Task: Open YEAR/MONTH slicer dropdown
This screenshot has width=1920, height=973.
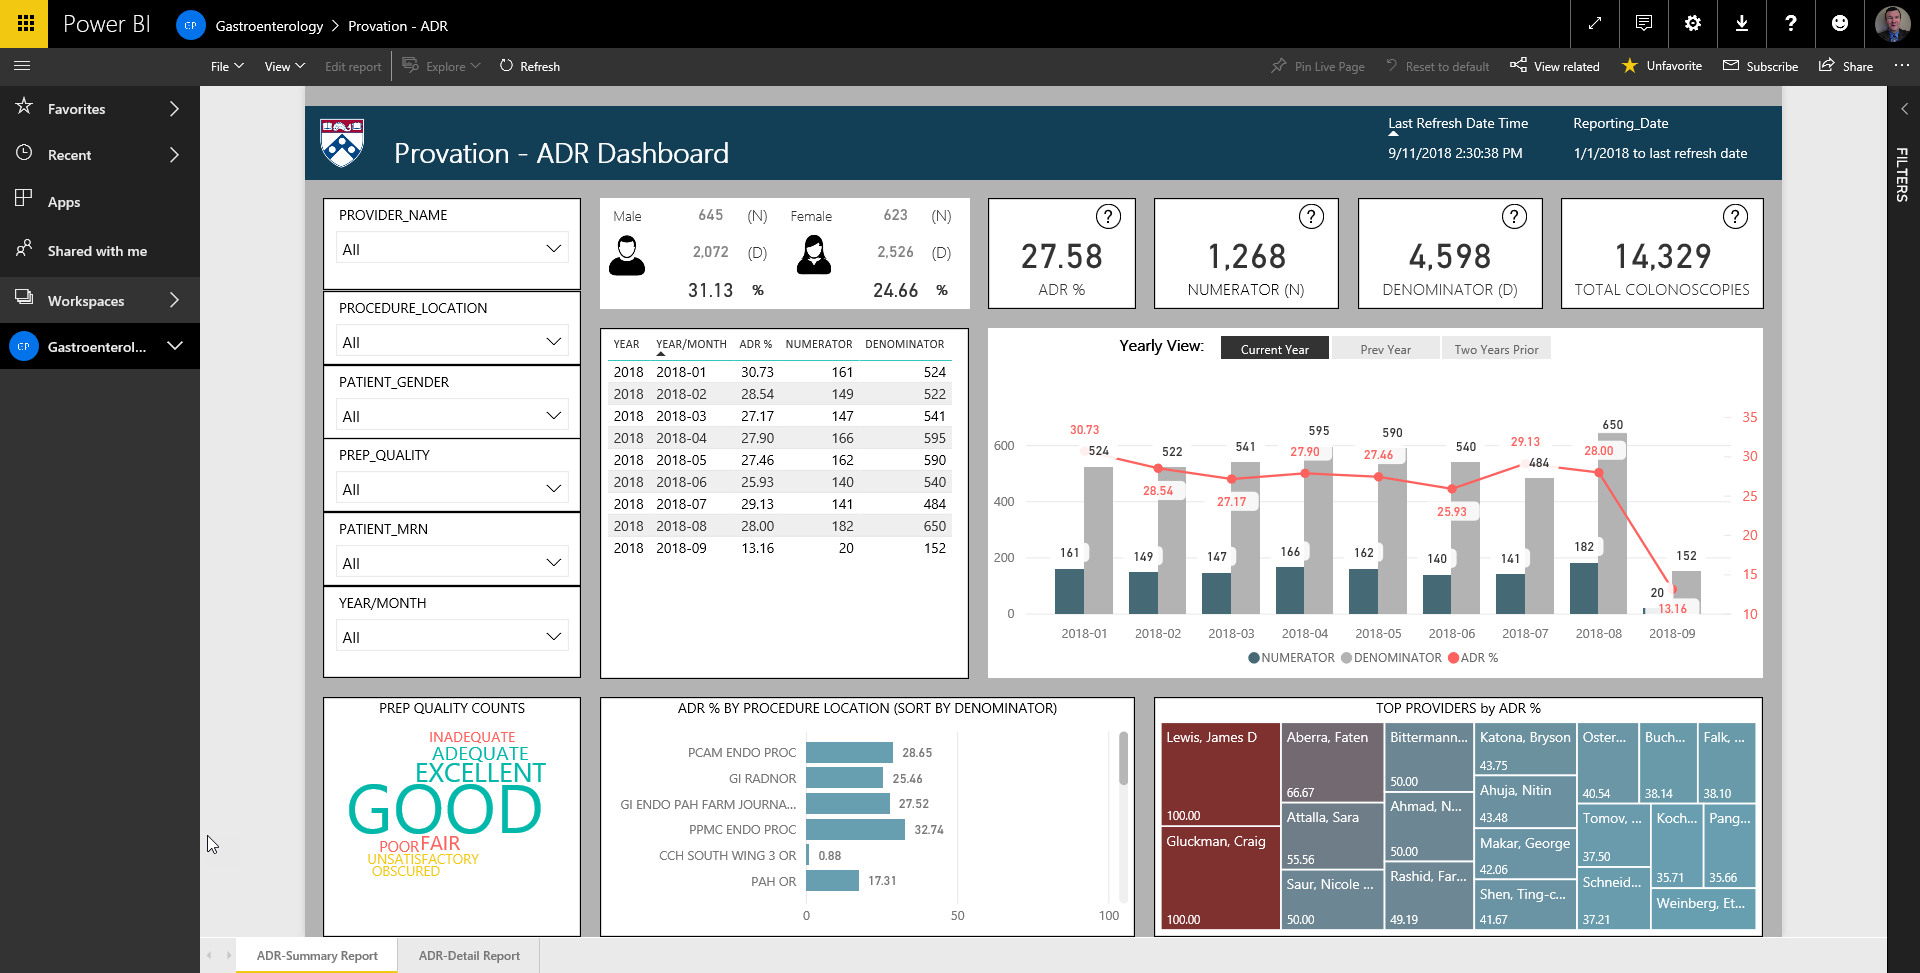Action: click(x=452, y=637)
